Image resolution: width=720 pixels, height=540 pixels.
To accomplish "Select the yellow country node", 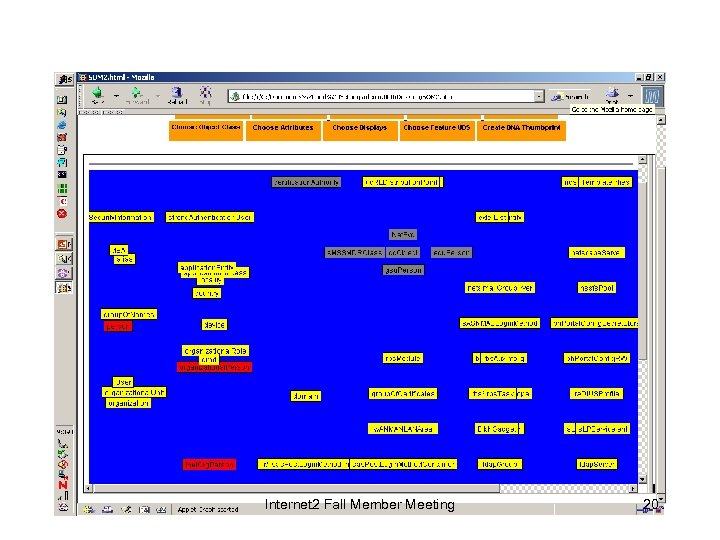I will (x=207, y=293).
